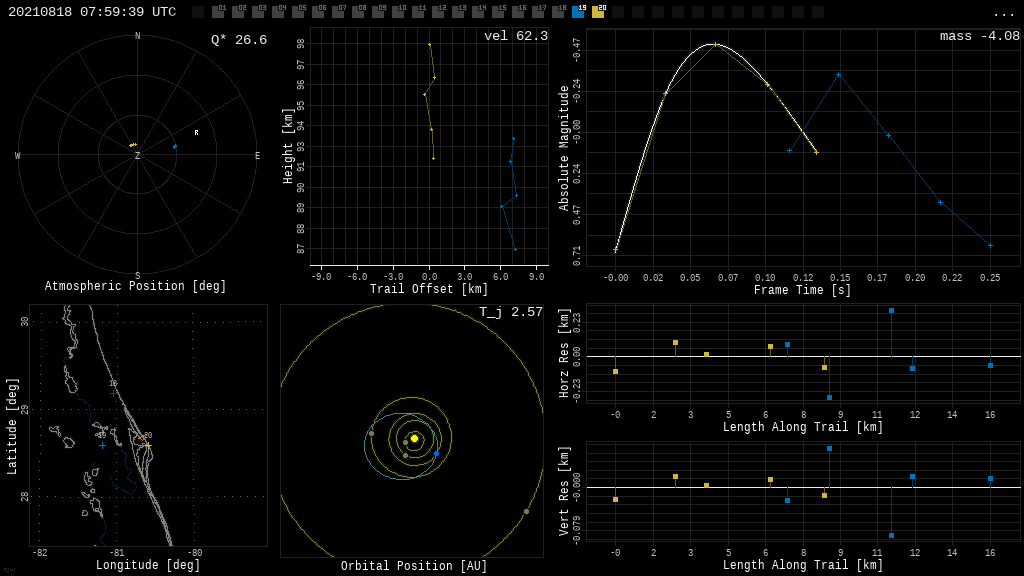
Task: Click the blue meteor point in polar plot
Action: 175,146
